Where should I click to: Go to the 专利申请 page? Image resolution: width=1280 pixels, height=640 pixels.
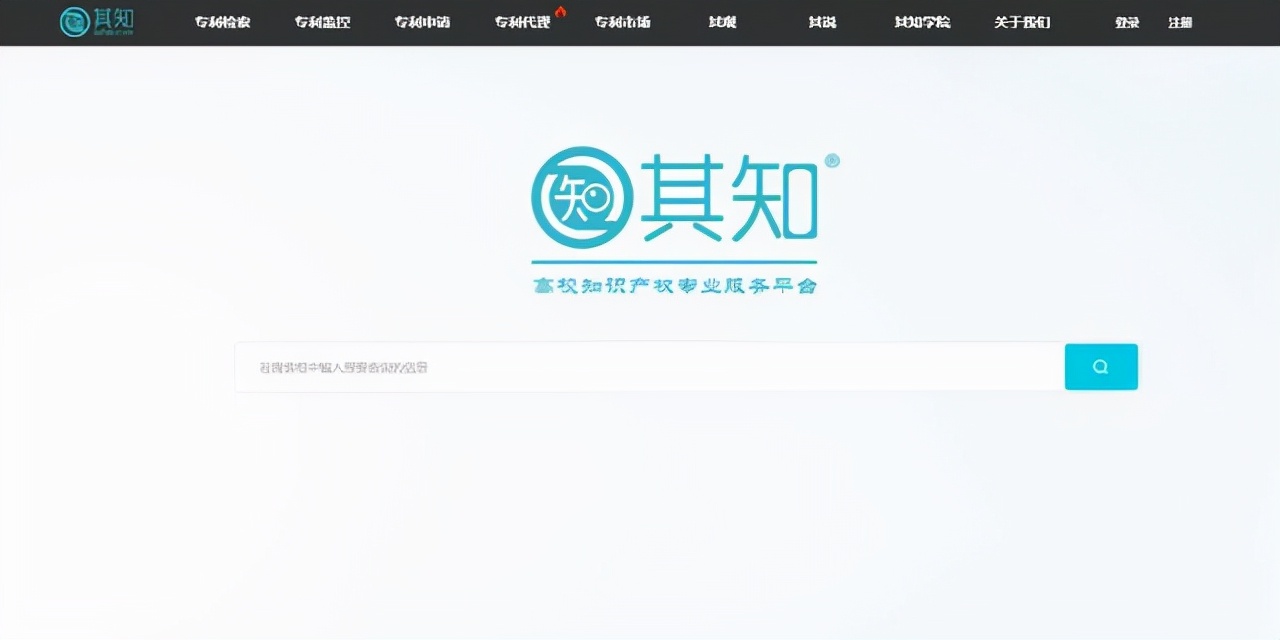point(422,22)
